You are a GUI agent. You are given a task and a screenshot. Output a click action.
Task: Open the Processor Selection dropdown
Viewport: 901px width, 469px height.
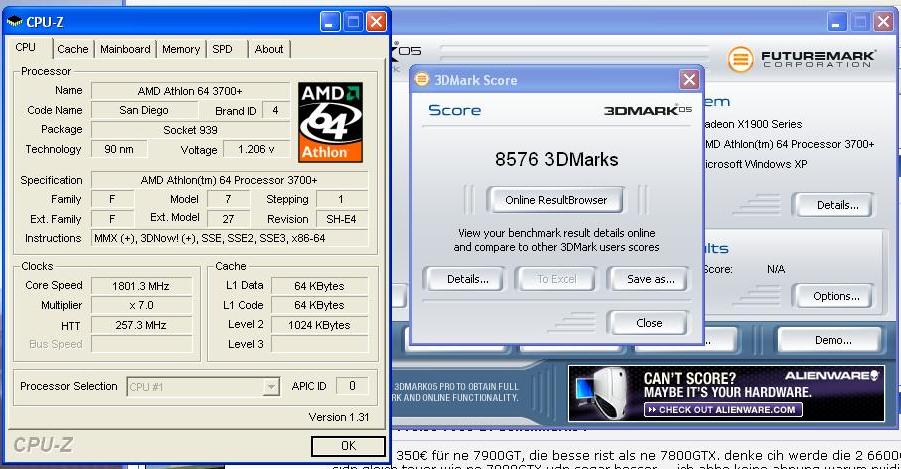203,386
